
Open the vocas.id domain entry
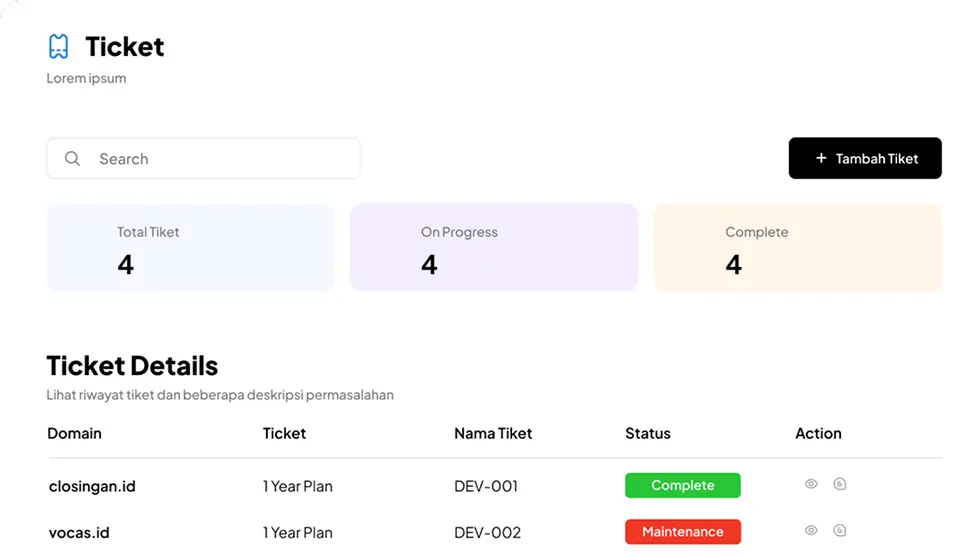(80, 533)
